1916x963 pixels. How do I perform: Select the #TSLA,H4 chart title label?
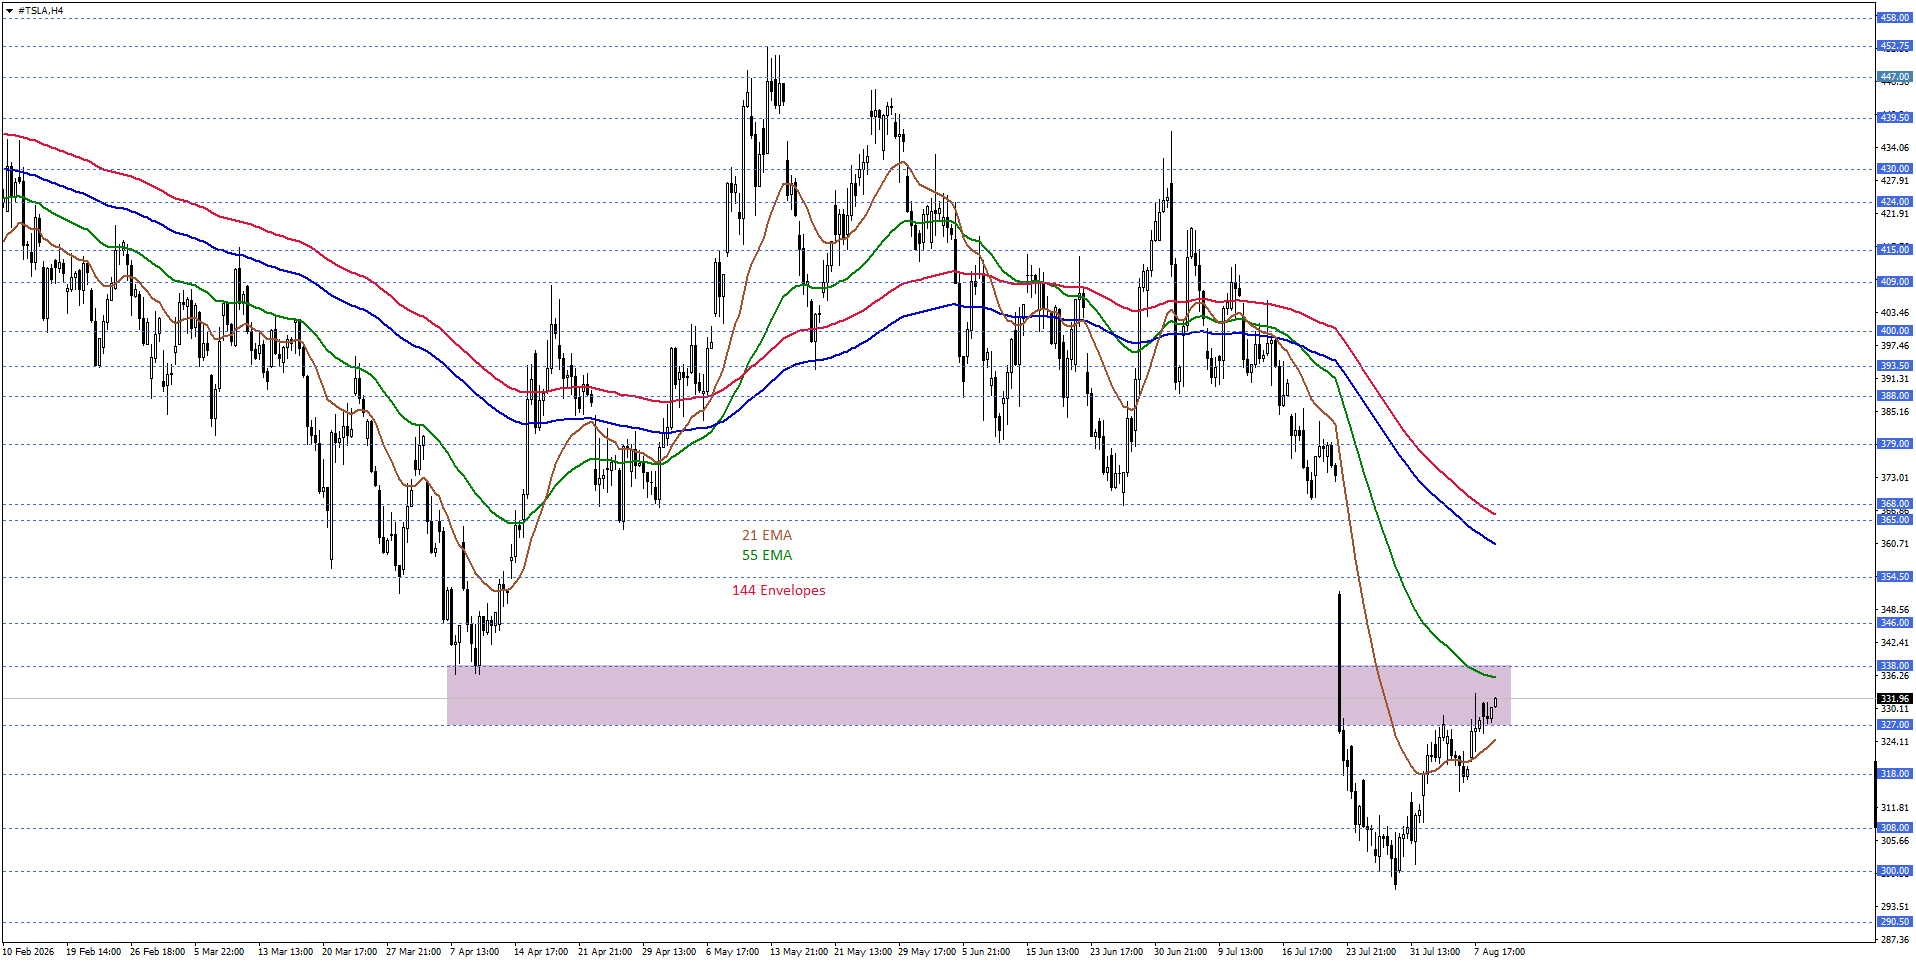point(41,11)
